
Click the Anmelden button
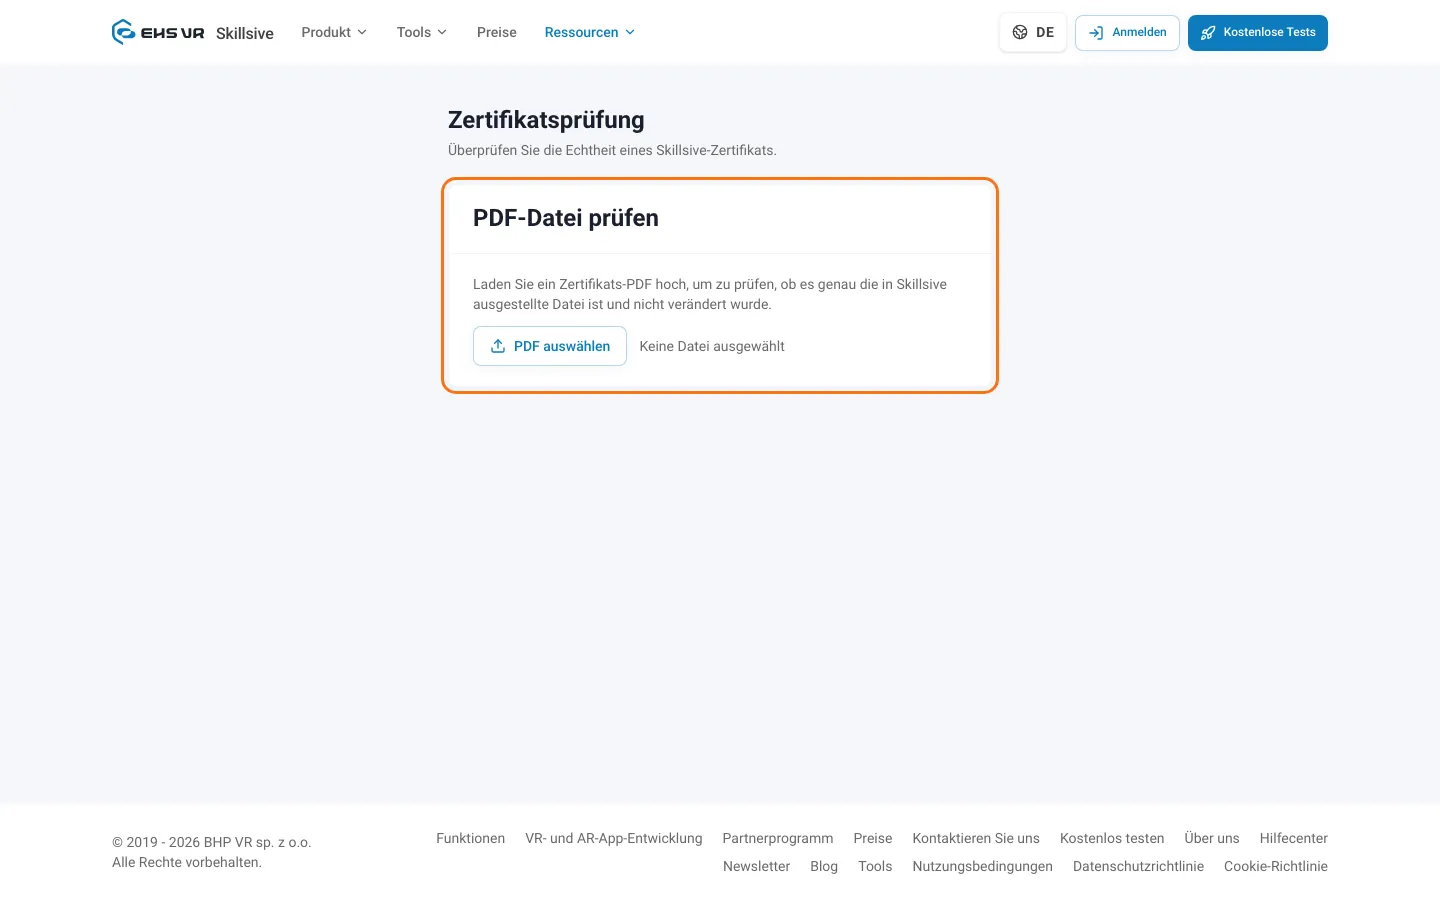(x=1127, y=33)
